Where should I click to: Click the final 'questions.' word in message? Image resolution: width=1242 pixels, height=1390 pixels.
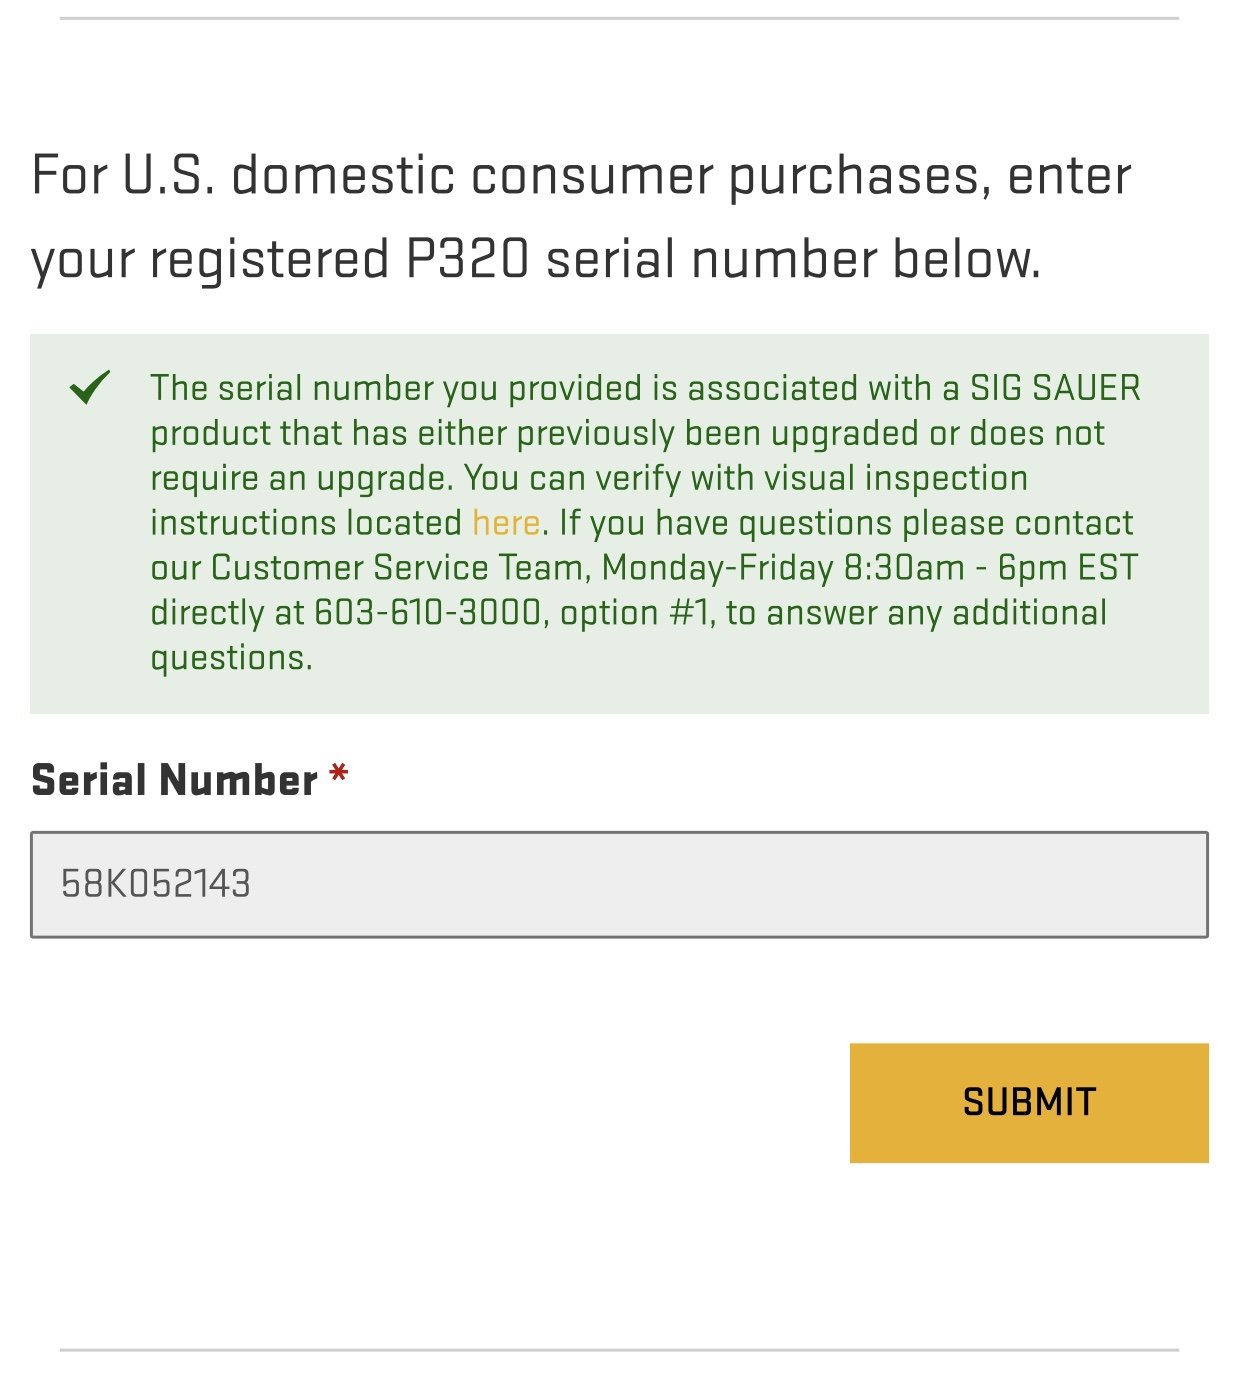[231, 658]
